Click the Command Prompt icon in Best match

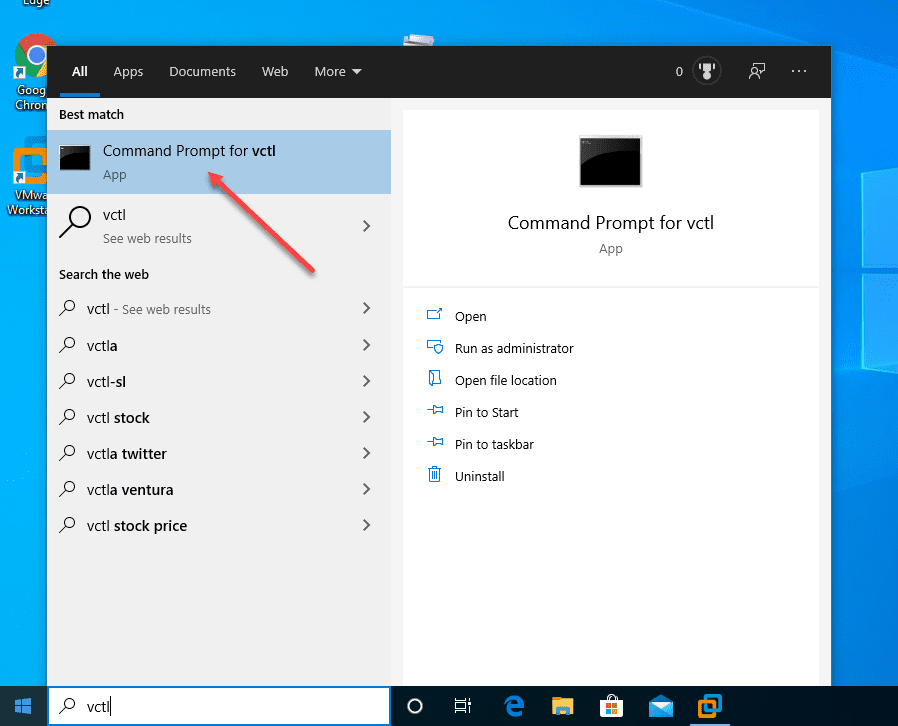tap(75, 159)
